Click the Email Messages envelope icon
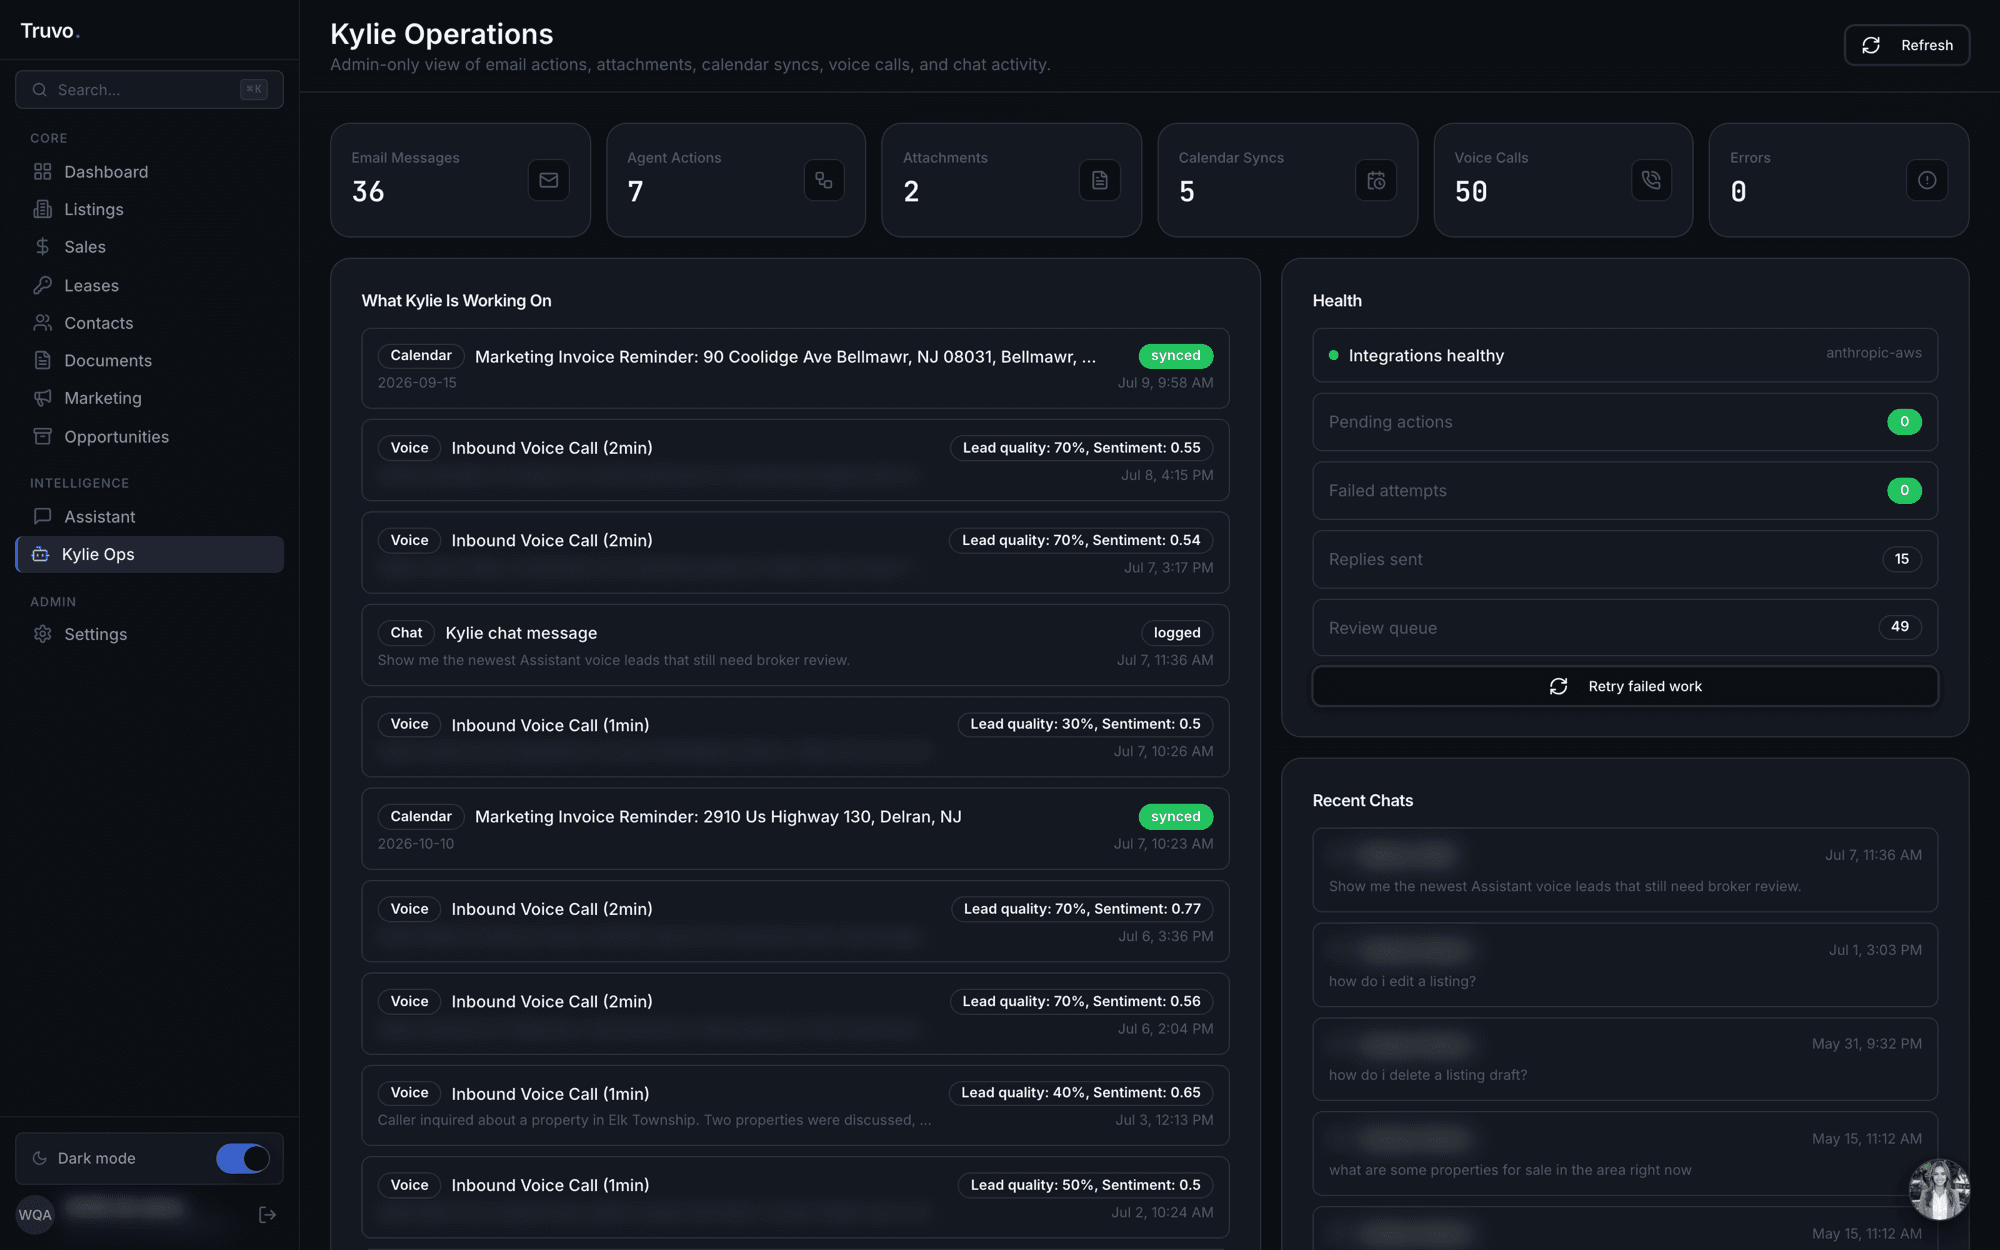Viewport: 2000px width, 1250px height. coord(548,180)
